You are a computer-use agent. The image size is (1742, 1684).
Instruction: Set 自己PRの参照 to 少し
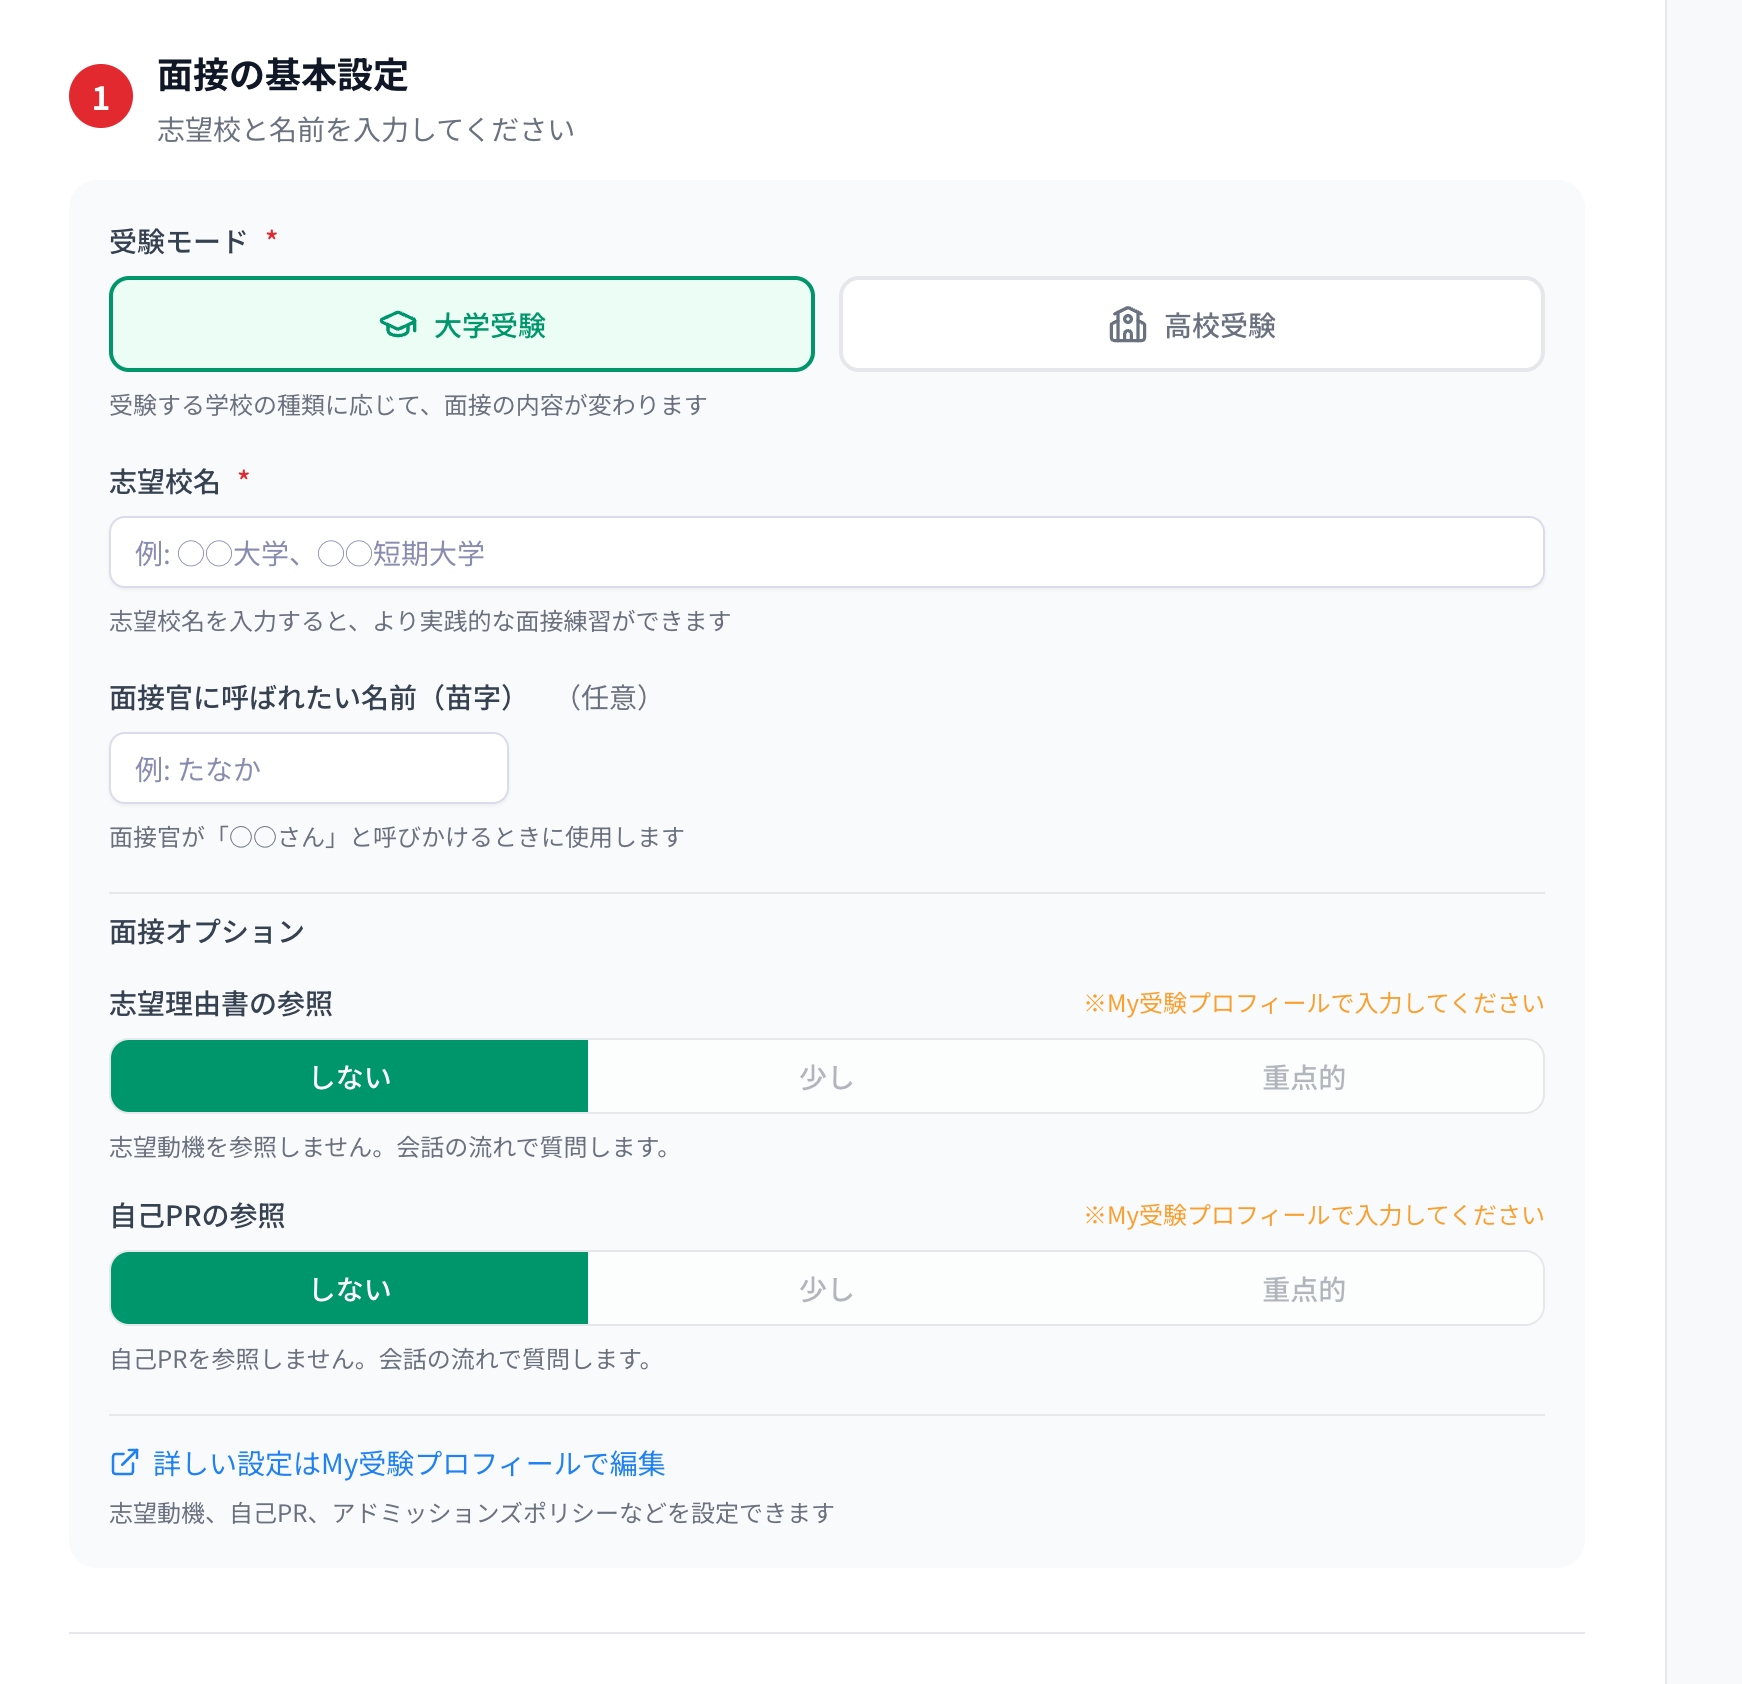825,1288
